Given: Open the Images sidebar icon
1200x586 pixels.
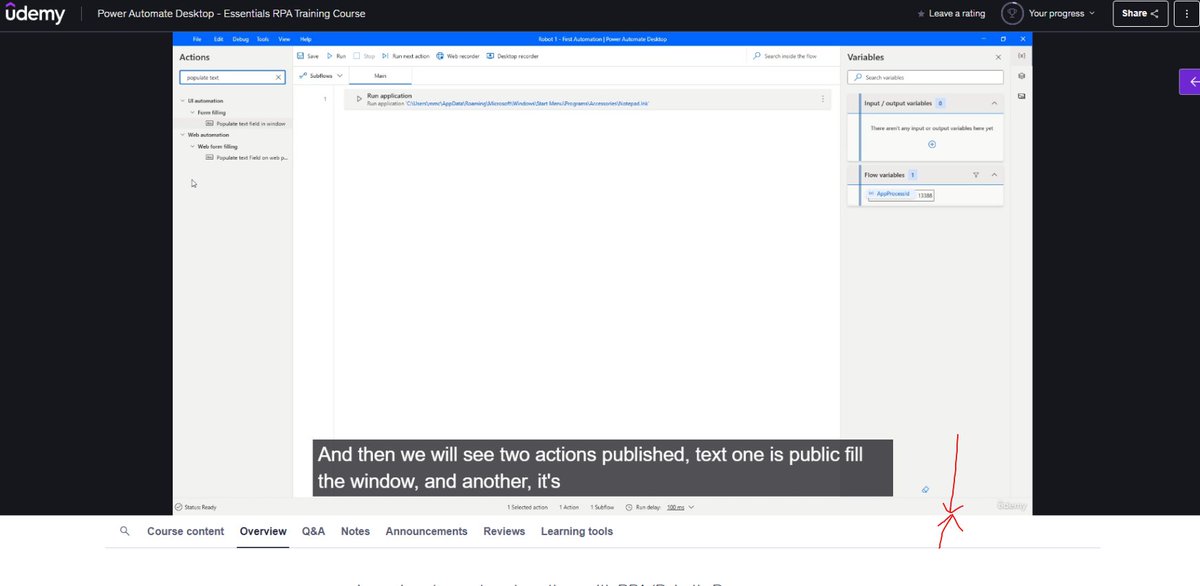Looking at the screenshot, I should click(1021, 96).
